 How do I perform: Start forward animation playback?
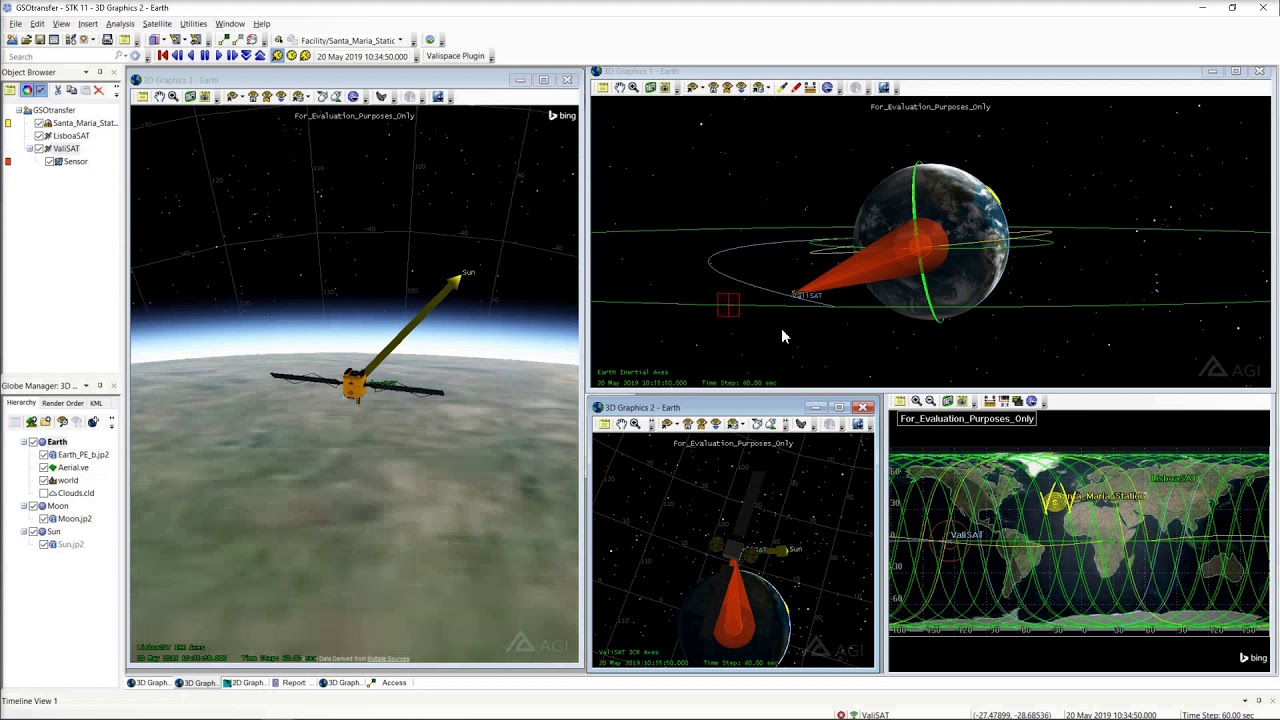click(x=219, y=56)
